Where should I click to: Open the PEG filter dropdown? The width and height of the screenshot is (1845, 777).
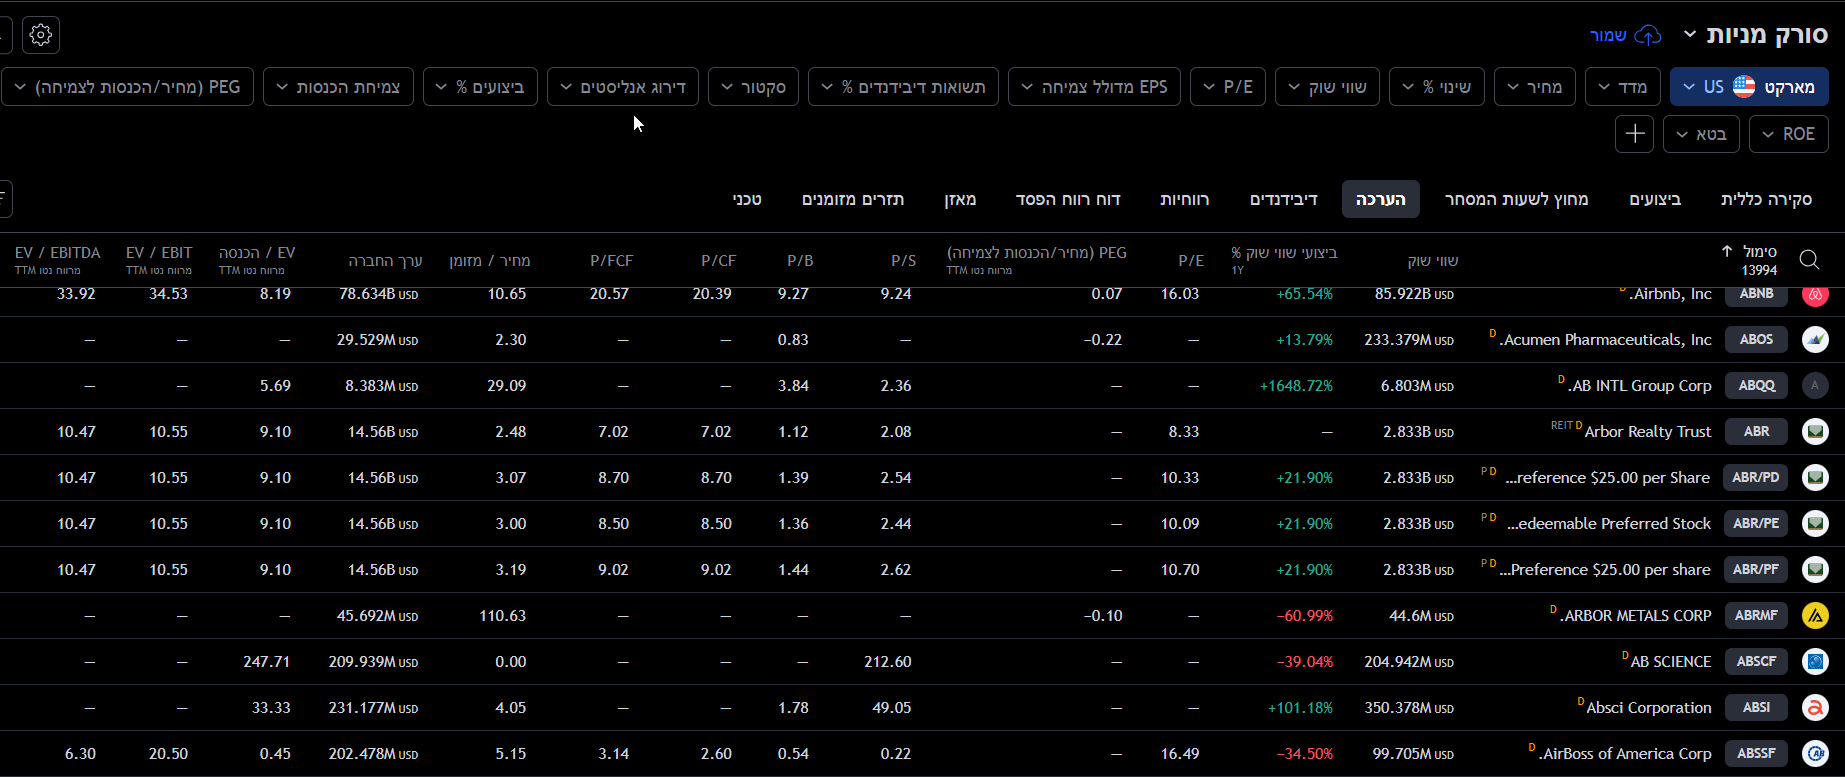128,87
